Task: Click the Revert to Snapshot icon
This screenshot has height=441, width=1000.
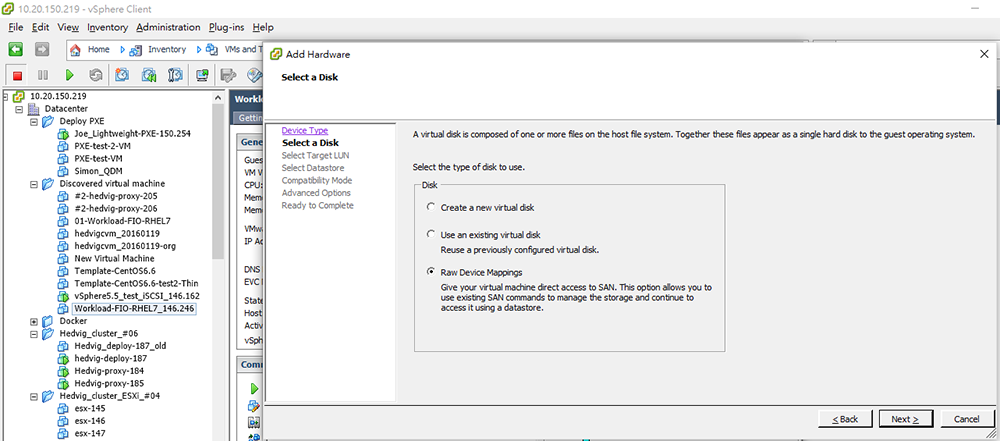Action: pyautogui.click(x=149, y=75)
